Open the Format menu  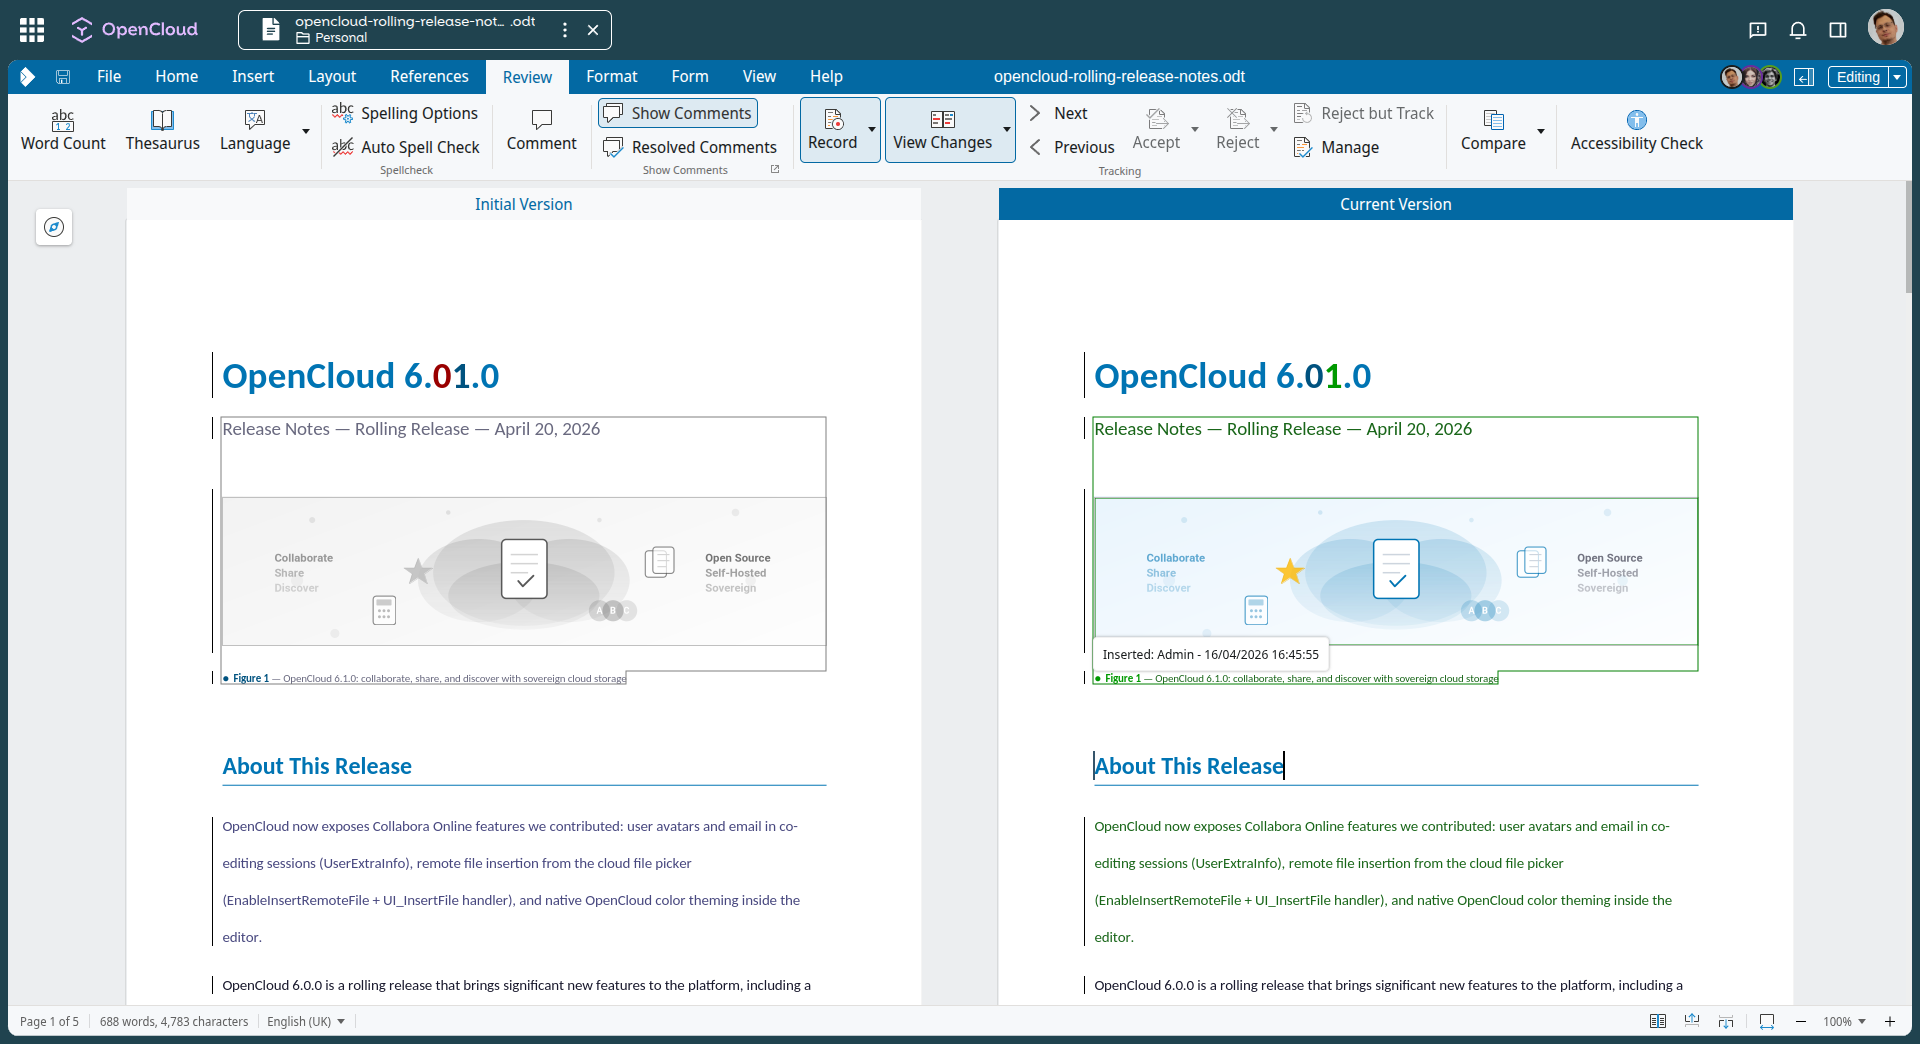tap(611, 76)
